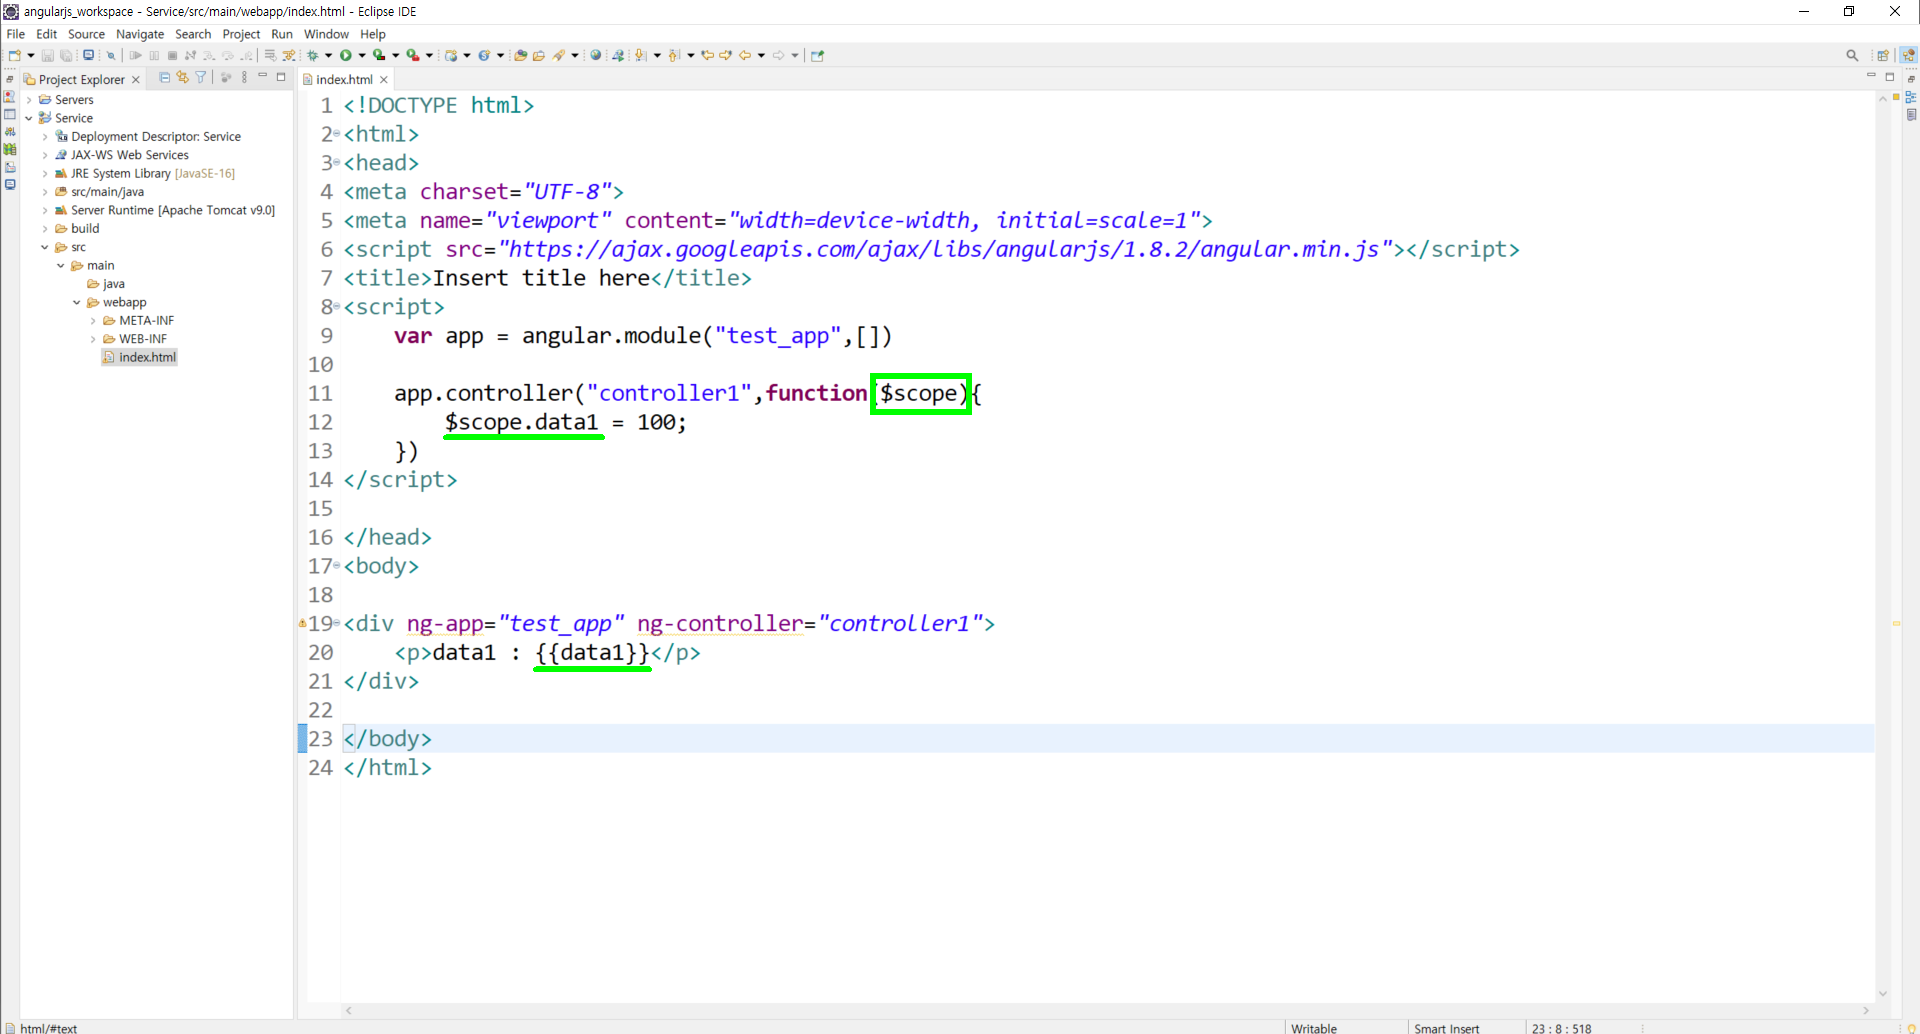Open the Help menu
The width and height of the screenshot is (1920, 1034).
click(373, 34)
